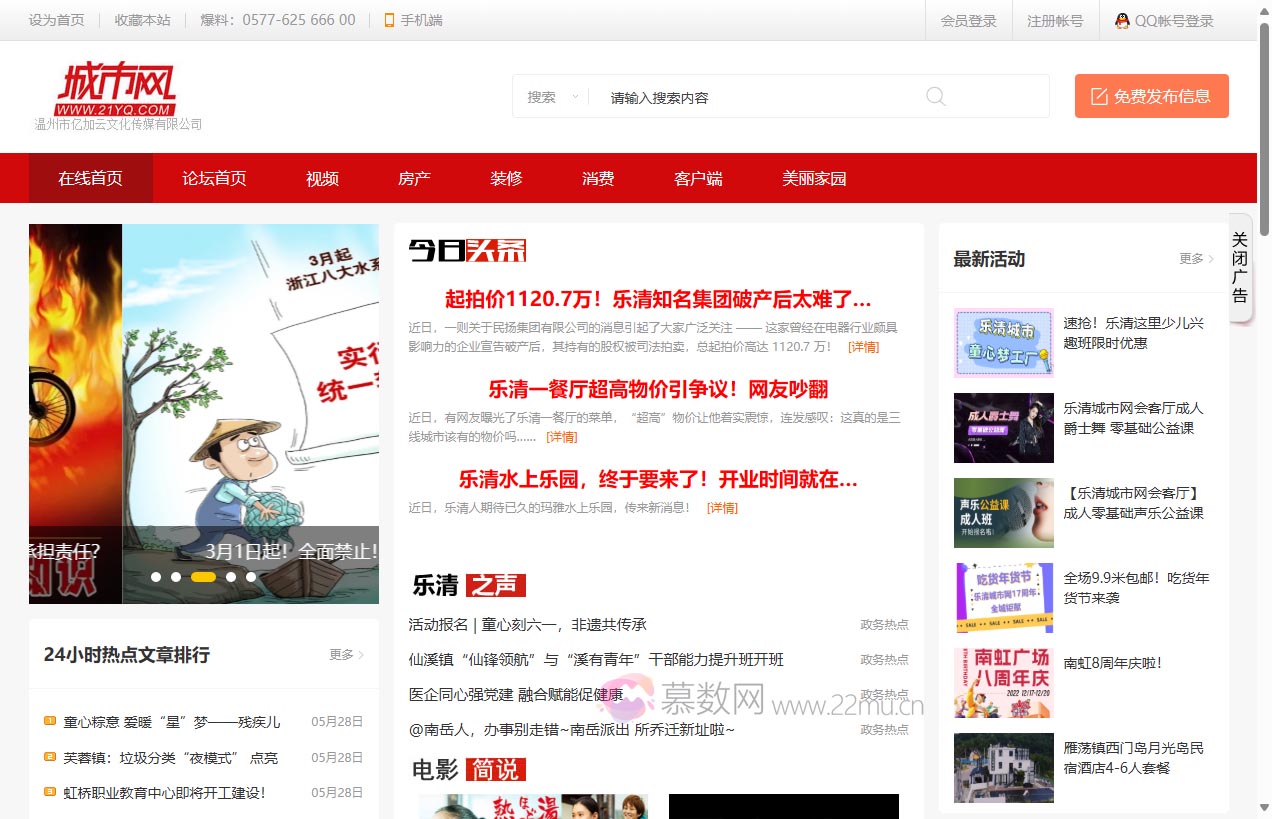Switch to the 论坛首页 navigation tab

pos(213,178)
